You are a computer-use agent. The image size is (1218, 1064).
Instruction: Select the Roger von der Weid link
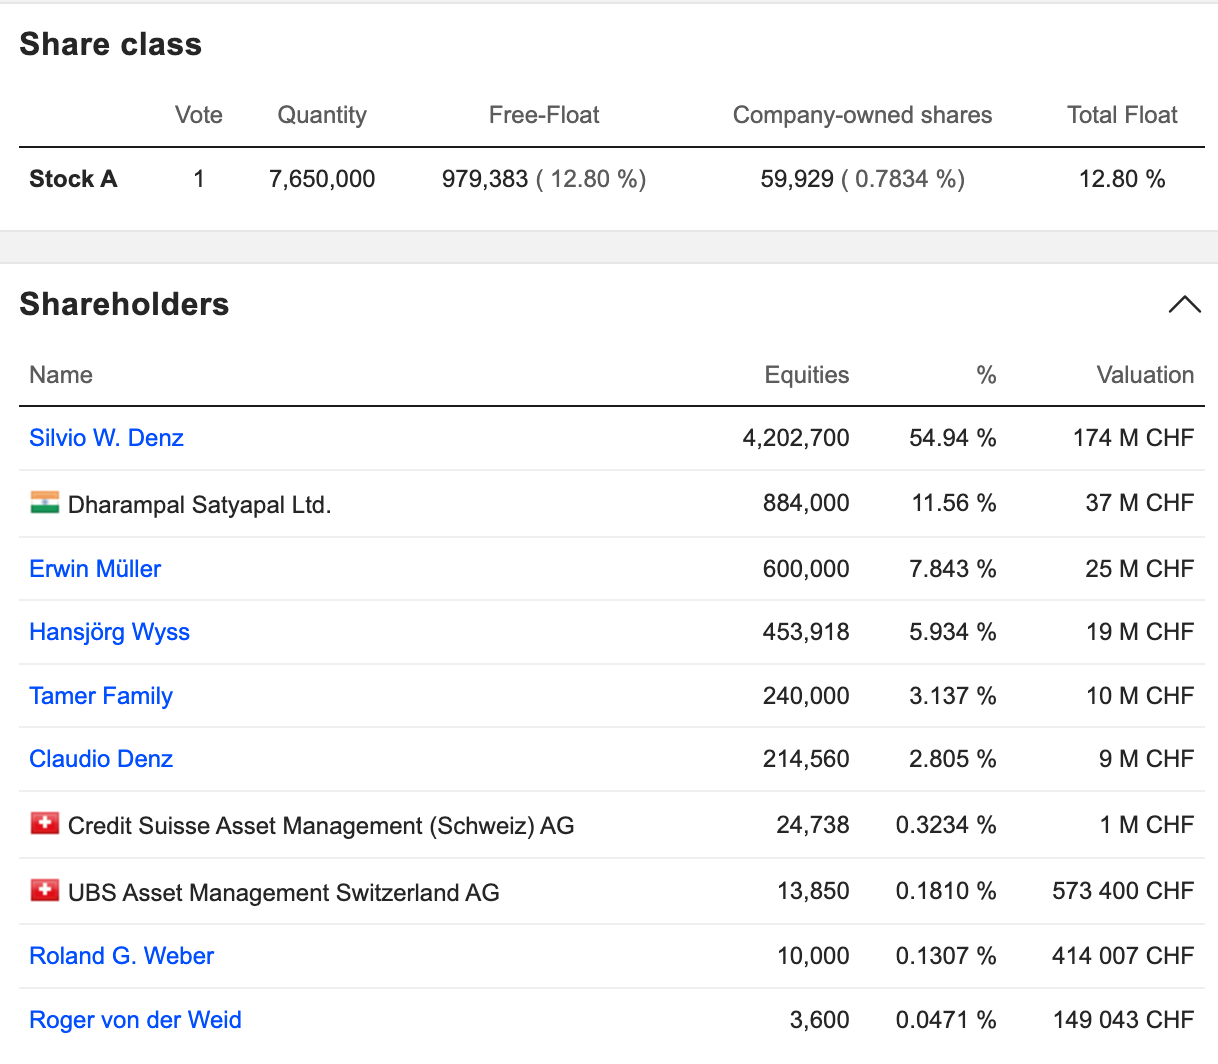(135, 1020)
